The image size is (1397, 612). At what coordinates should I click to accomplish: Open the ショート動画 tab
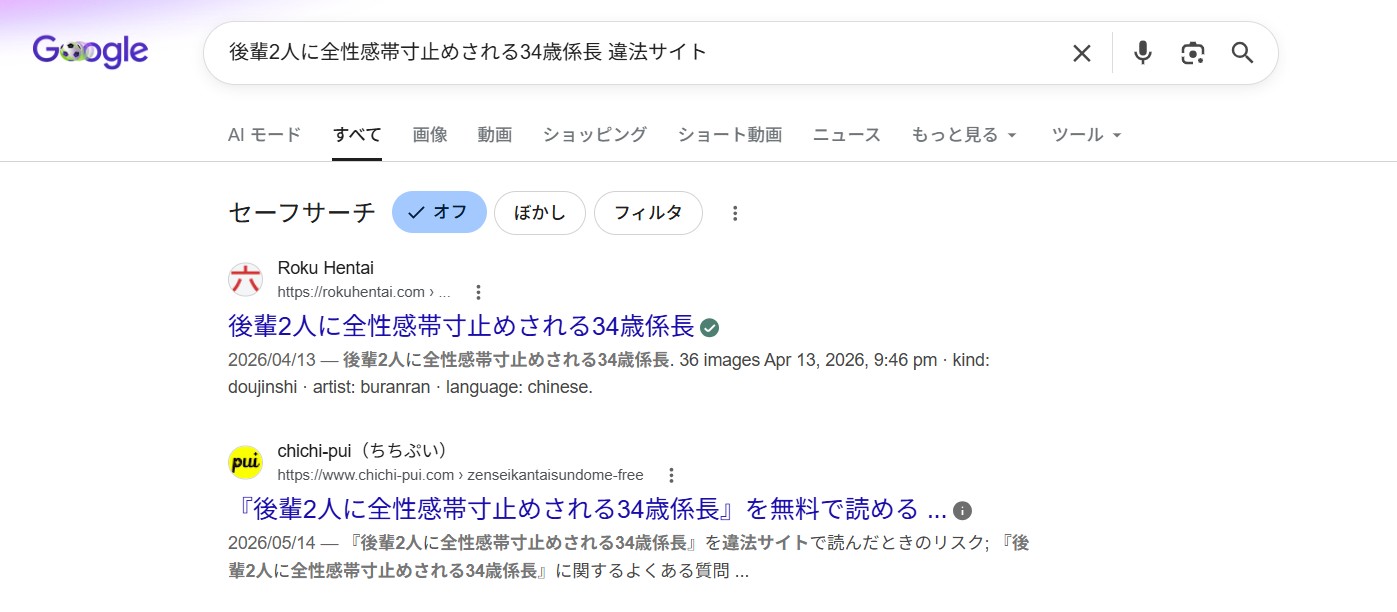(x=730, y=135)
